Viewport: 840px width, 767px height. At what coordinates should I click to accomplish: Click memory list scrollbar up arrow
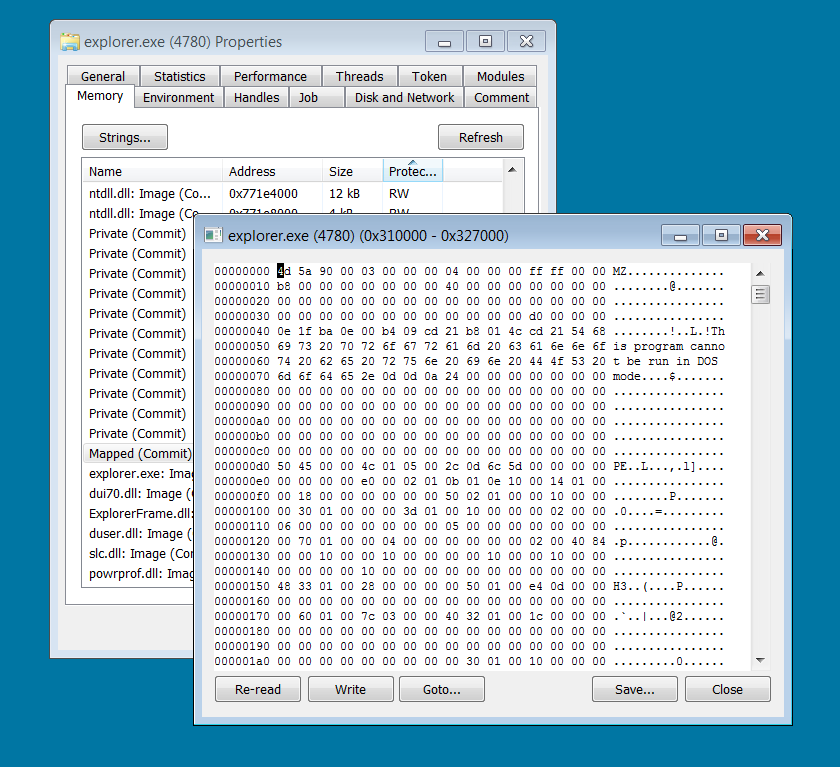pos(512,170)
